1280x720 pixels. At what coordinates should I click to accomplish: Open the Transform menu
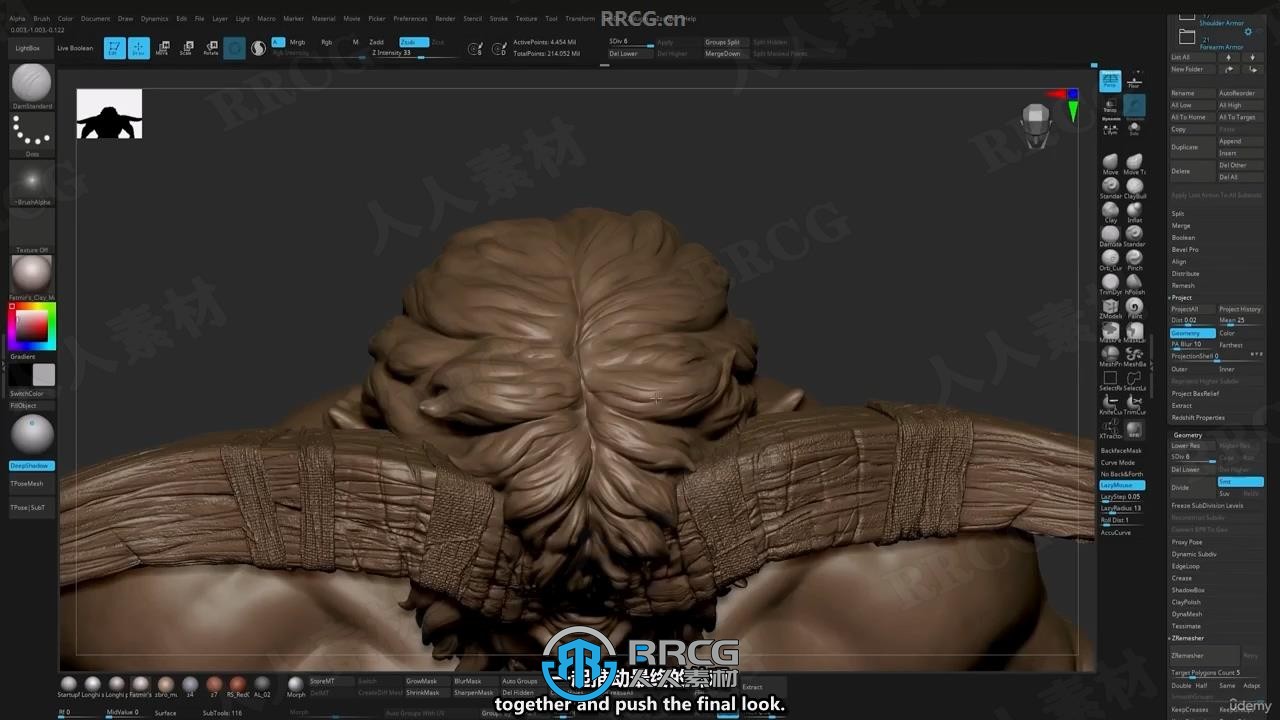click(x=580, y=18)
